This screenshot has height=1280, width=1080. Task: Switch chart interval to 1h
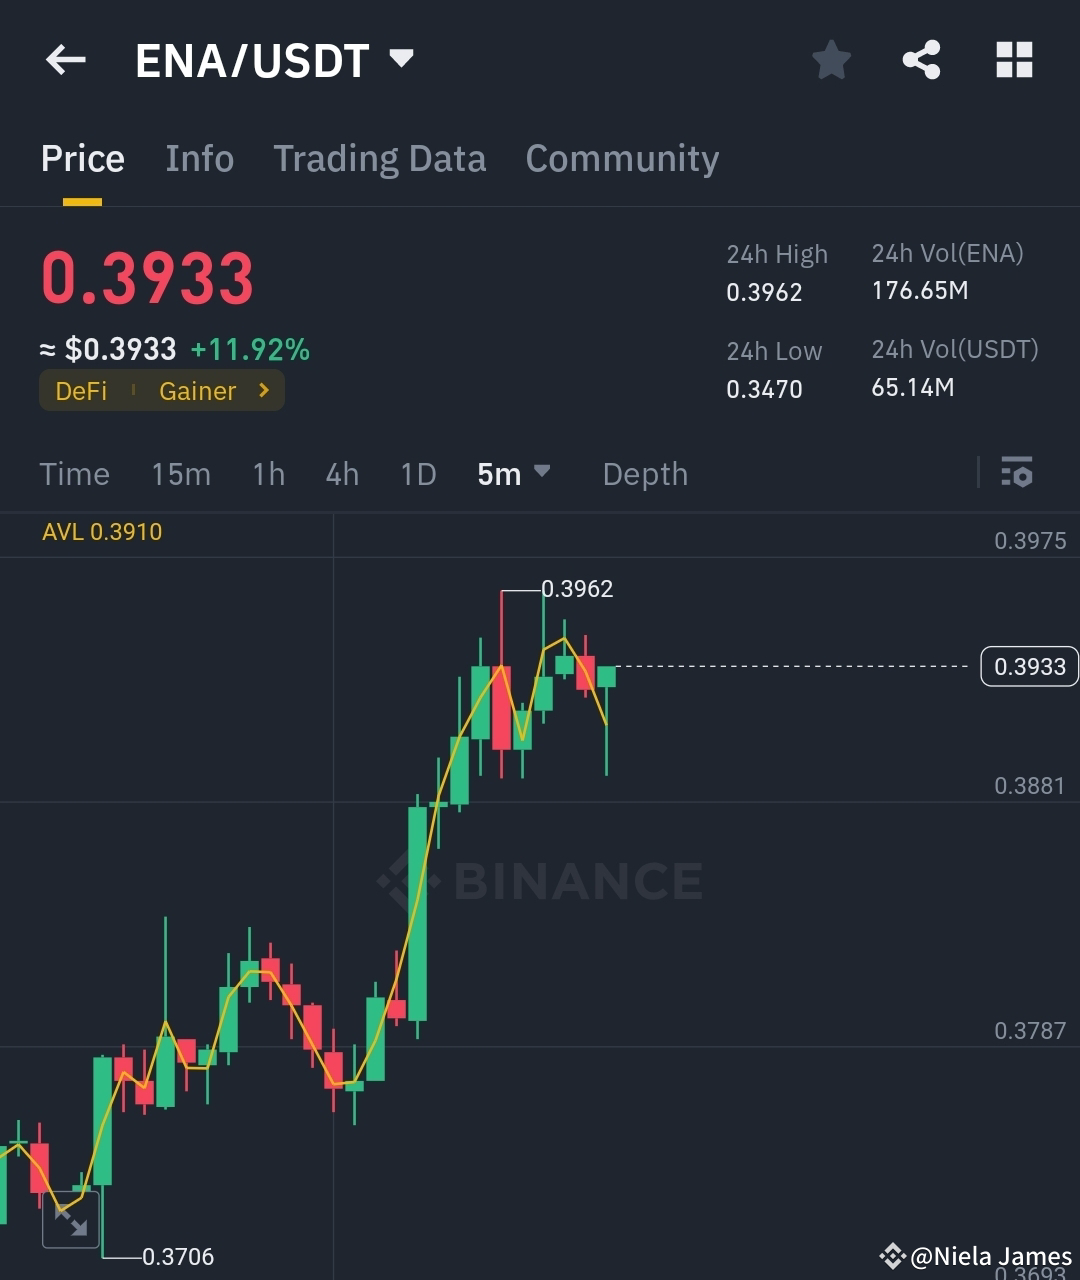point(268,474)
